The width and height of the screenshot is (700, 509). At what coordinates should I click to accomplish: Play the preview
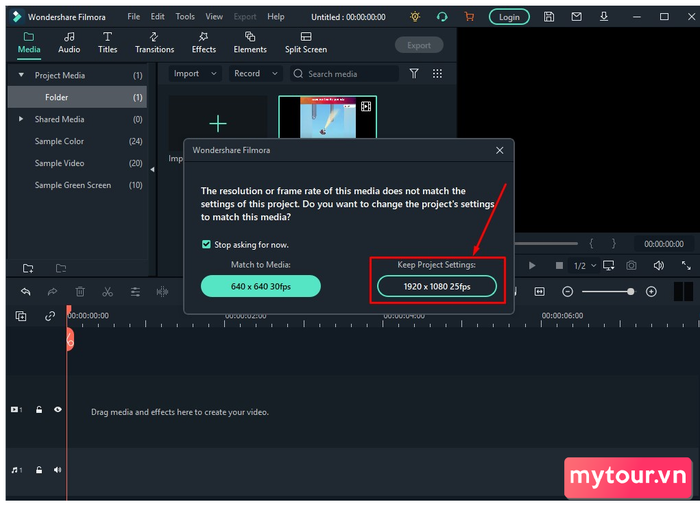pos(532,266)
